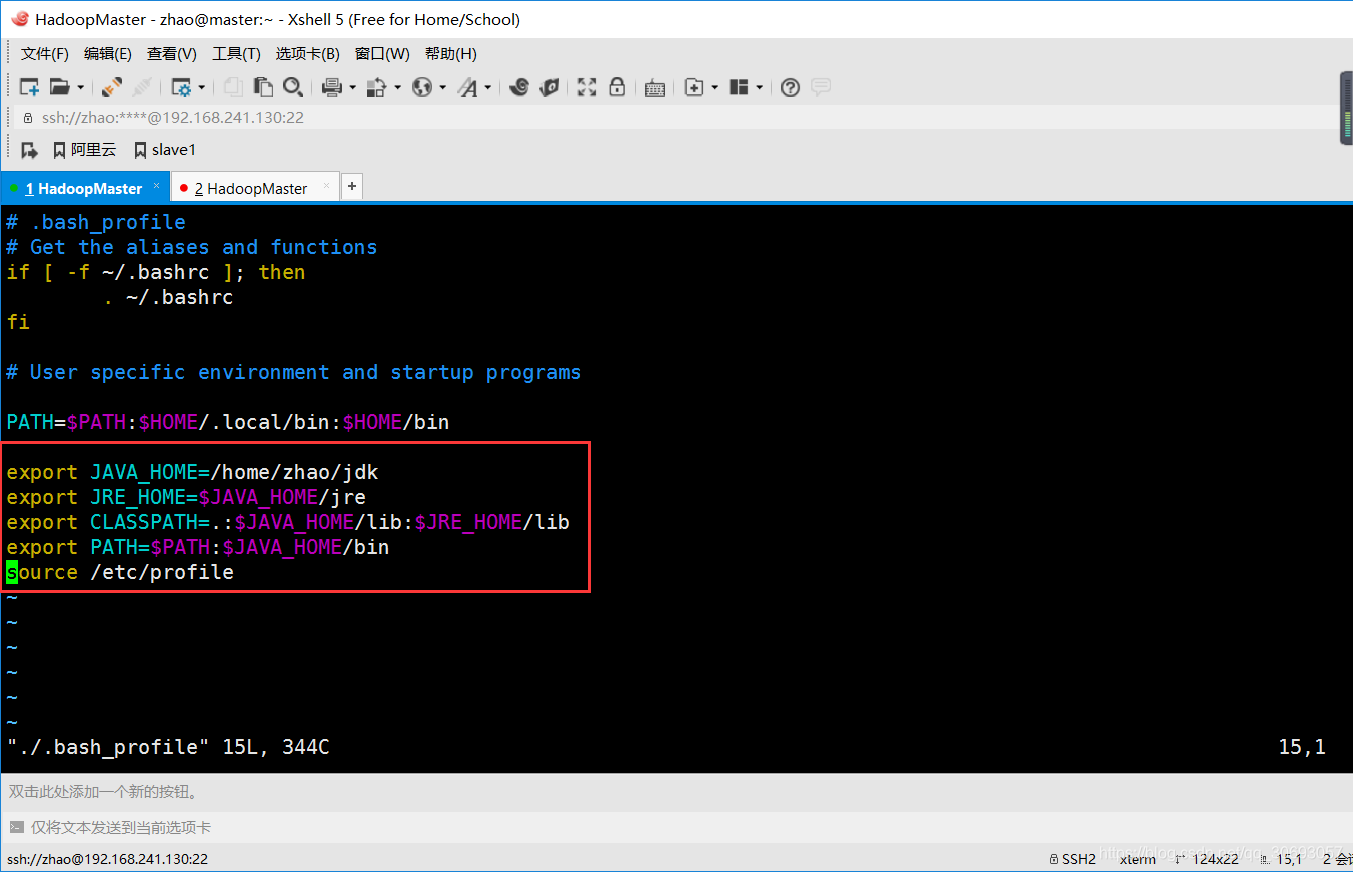Click the file transfer icon

[376, 87]
